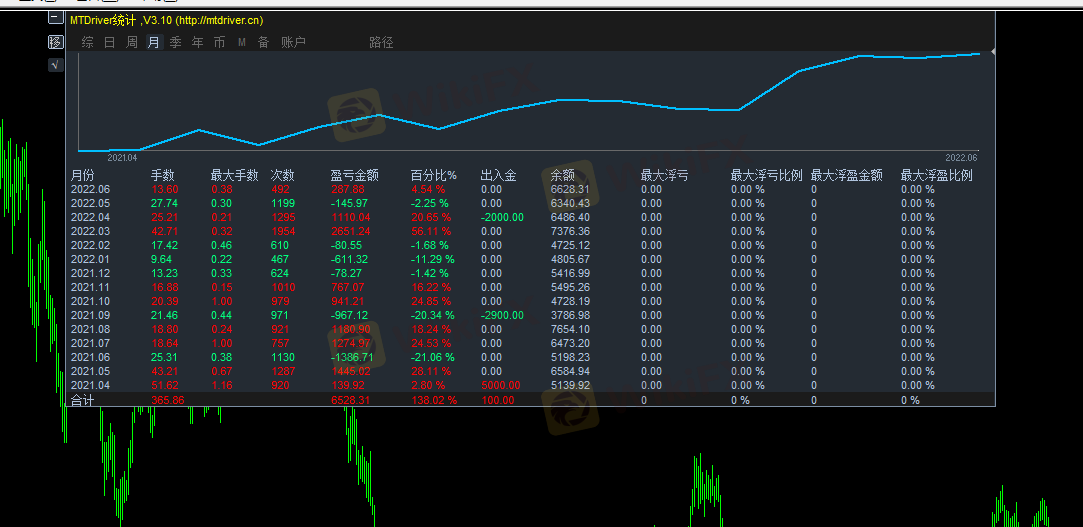Select the 2022.03 row
The width and height of the screenshot is (1083, 527).
pos(90,231)
